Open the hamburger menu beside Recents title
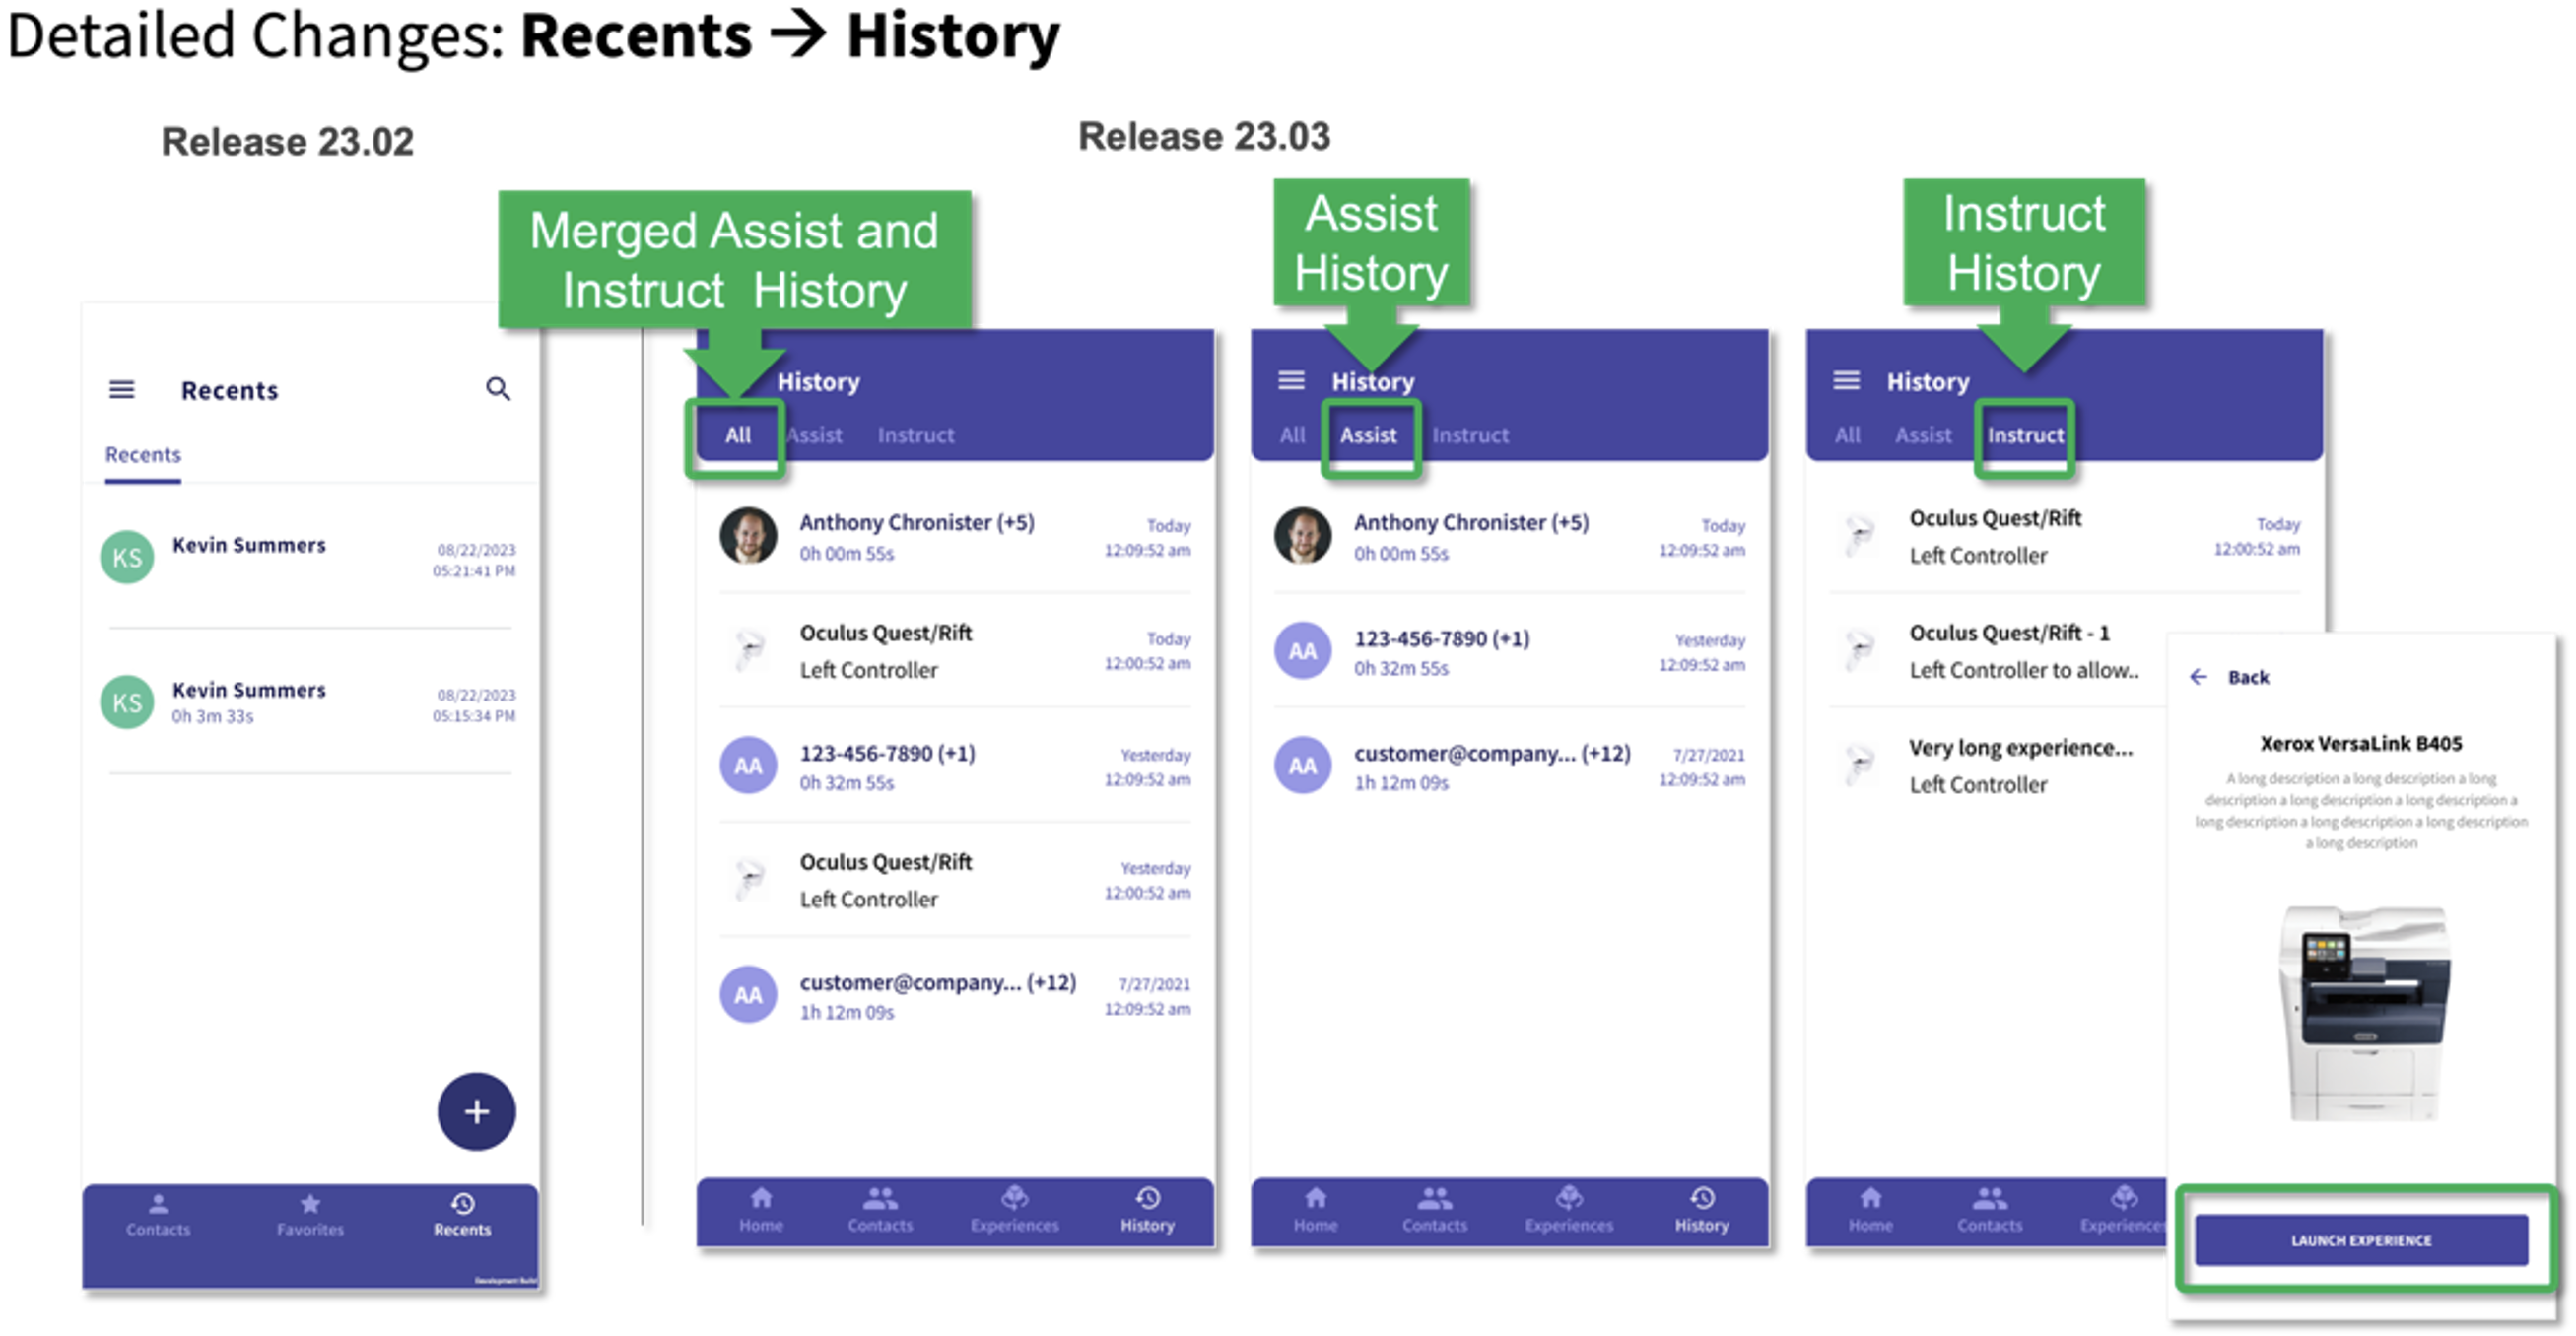 [x=122, y=389]
